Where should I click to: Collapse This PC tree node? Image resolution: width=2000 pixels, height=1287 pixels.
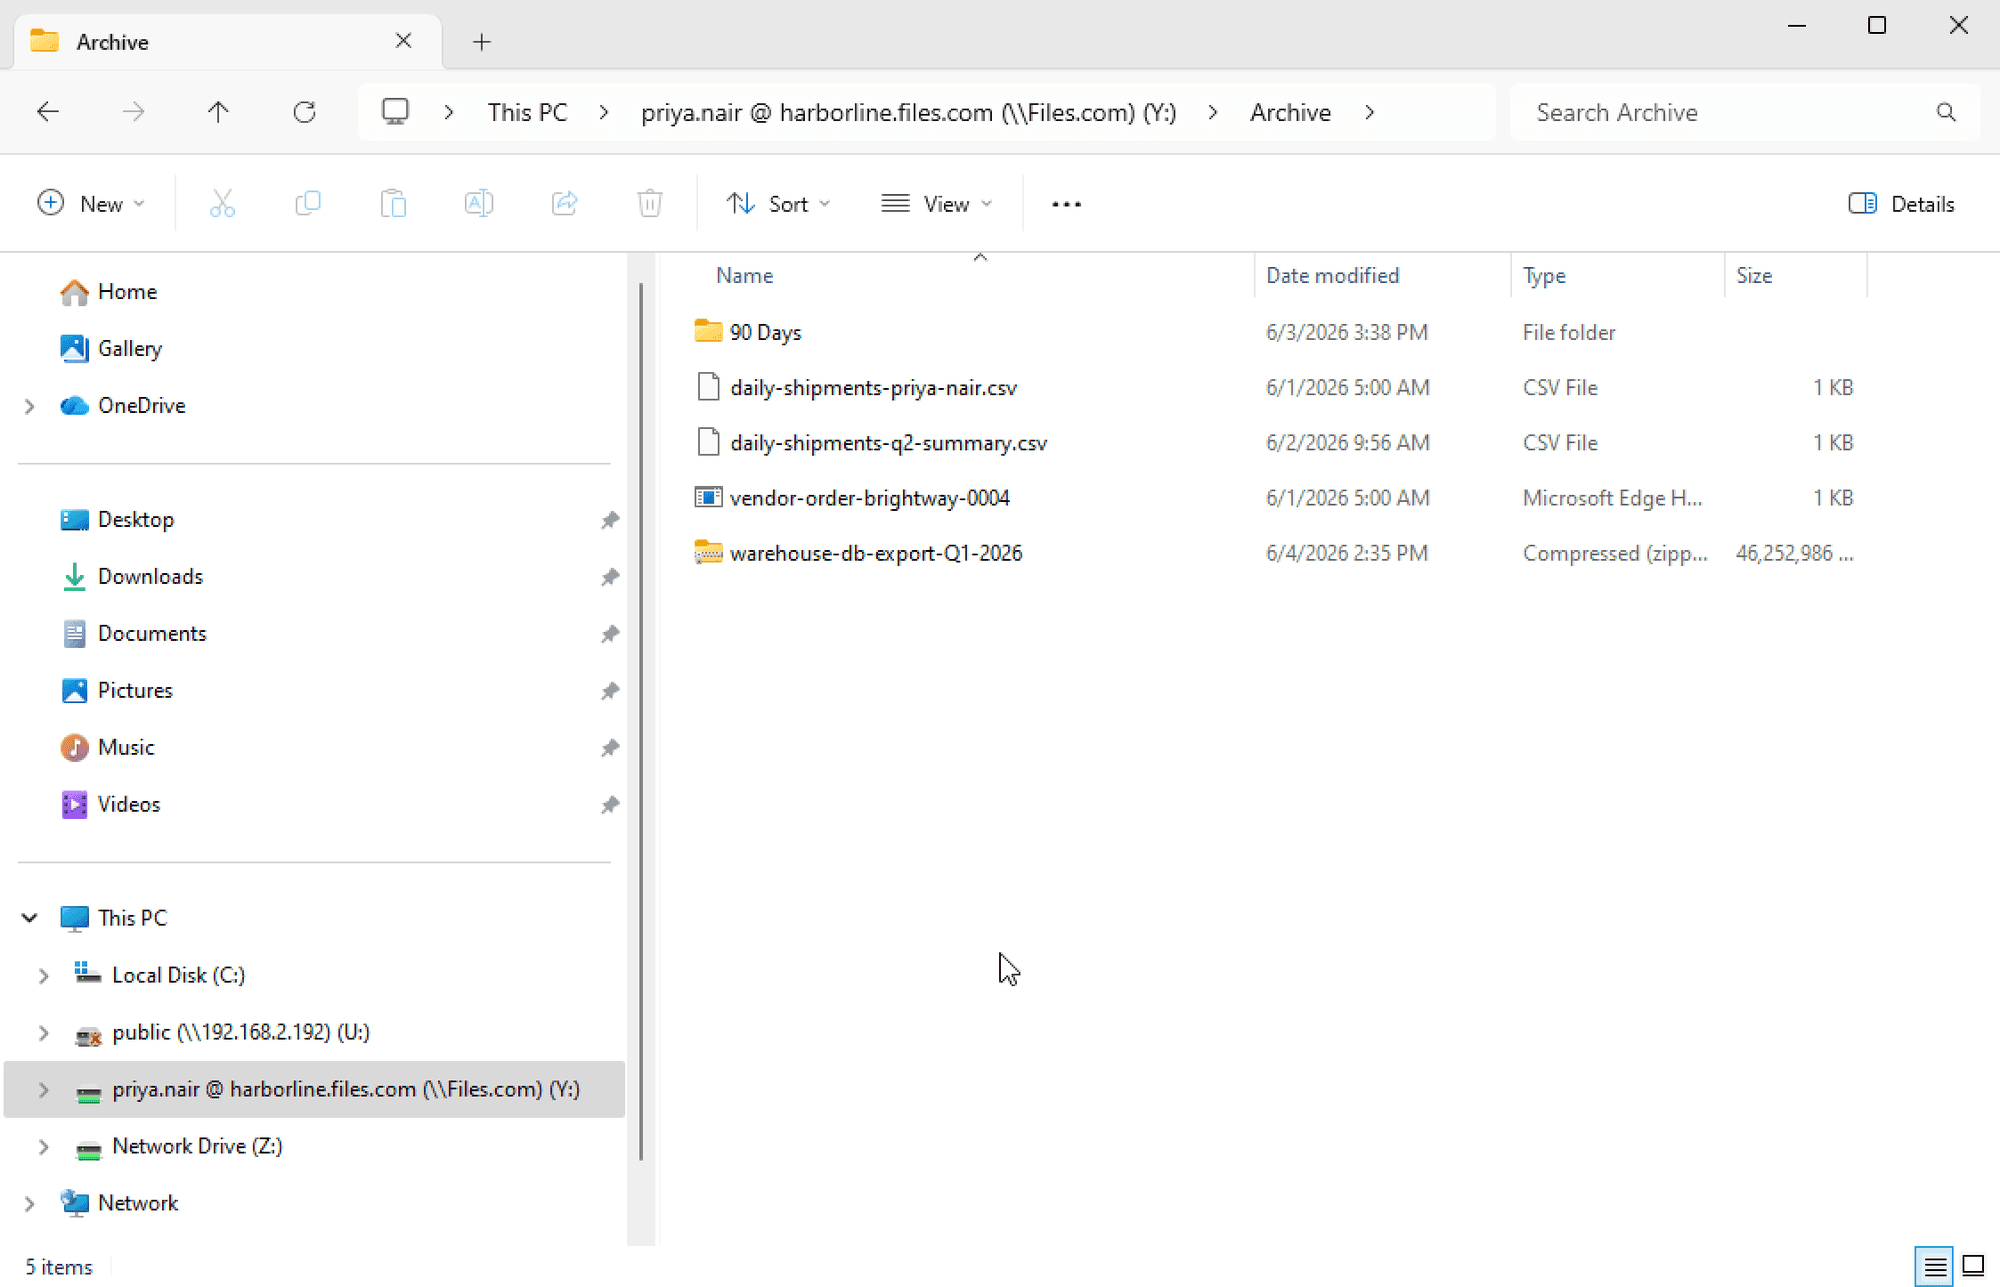[29, 918]
